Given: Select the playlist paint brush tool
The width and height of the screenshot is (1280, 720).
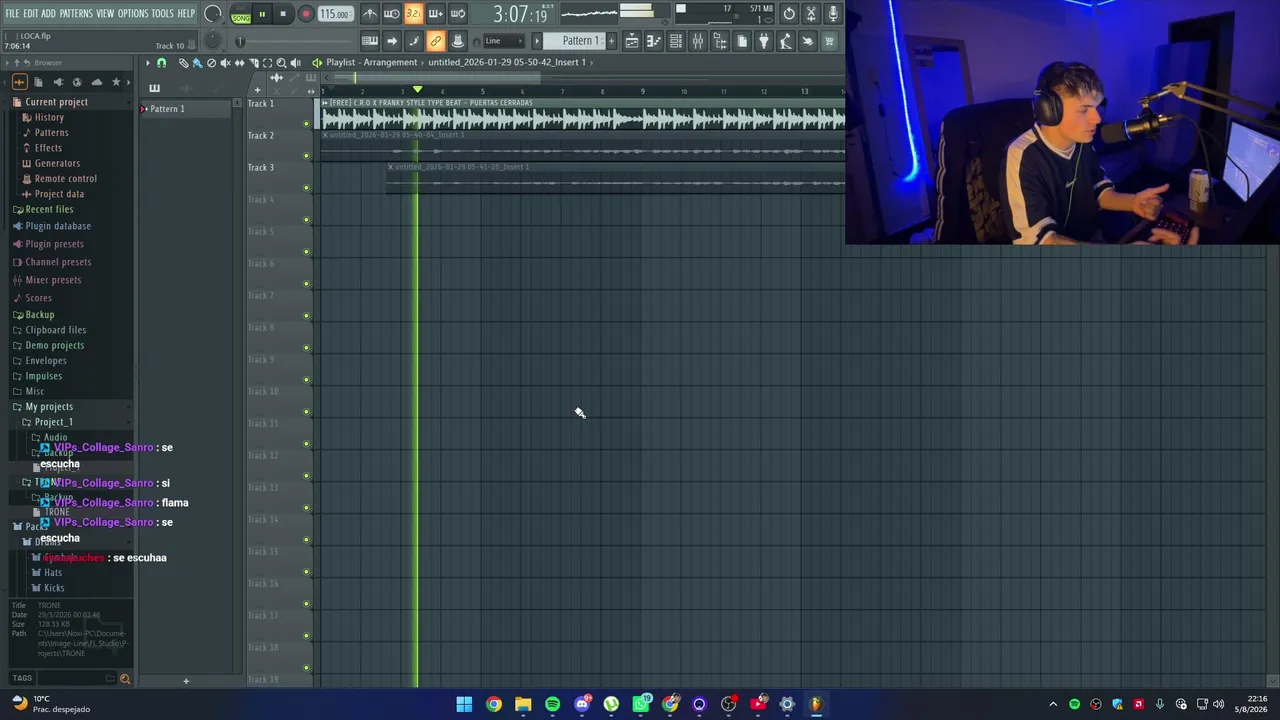Looking at the screenshot, I should click(x=197, y=62).
